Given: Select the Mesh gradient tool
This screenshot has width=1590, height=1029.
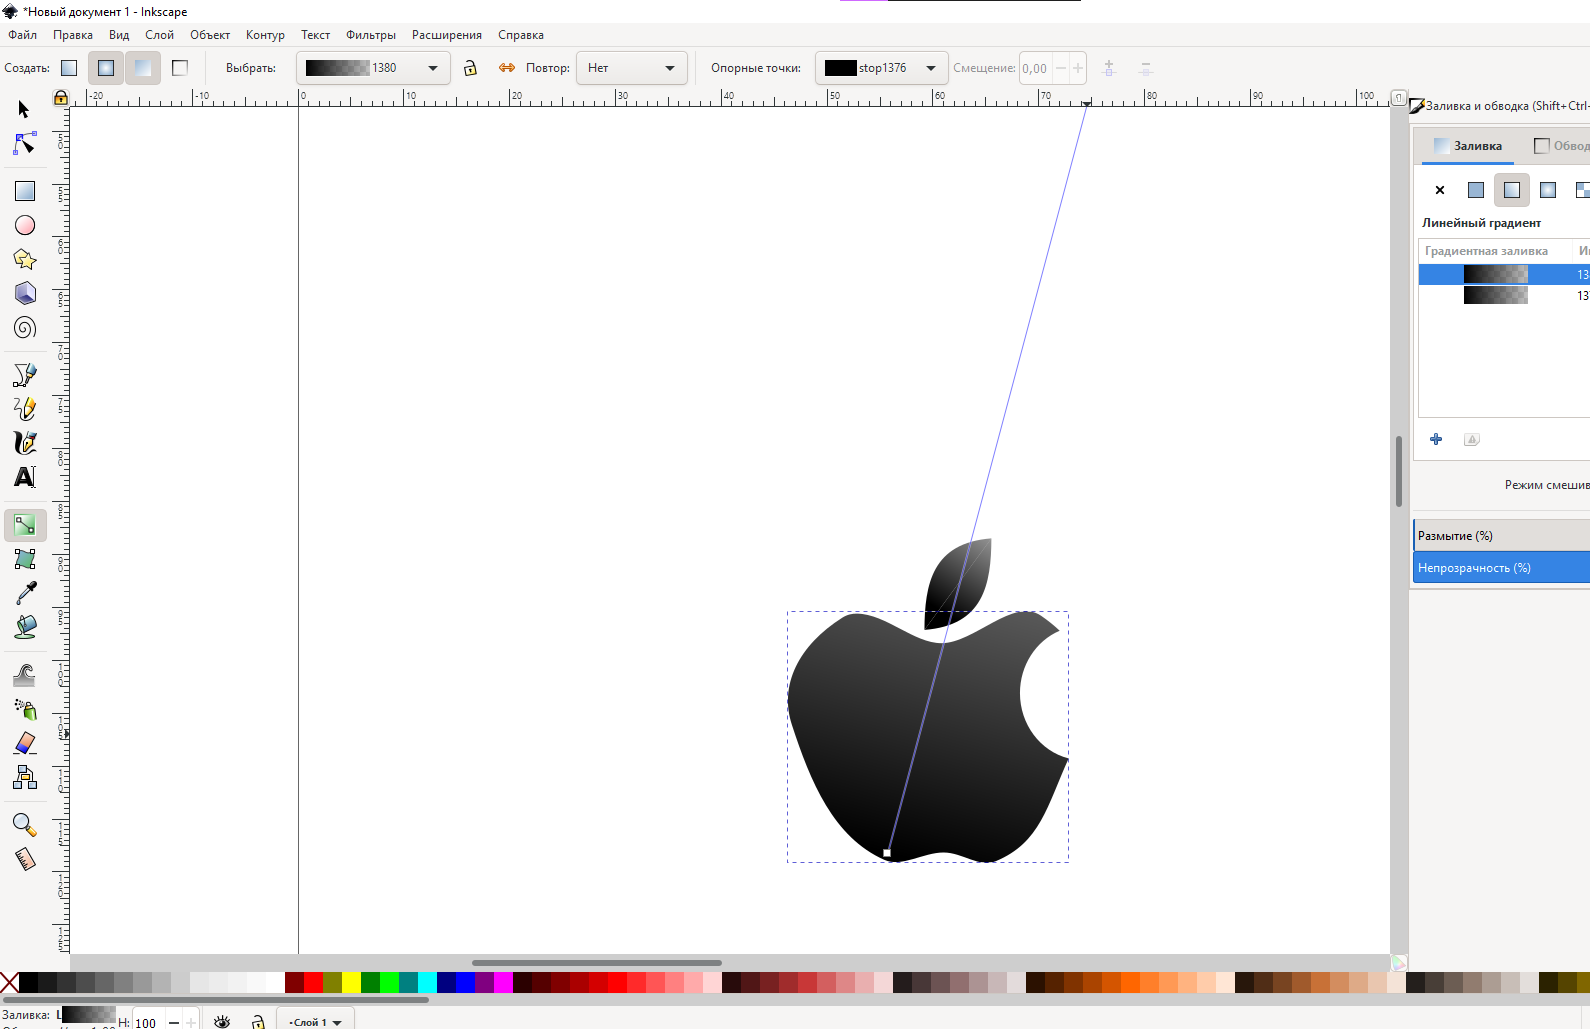Looking at the screenshot, I should click(x=24, y=559).
